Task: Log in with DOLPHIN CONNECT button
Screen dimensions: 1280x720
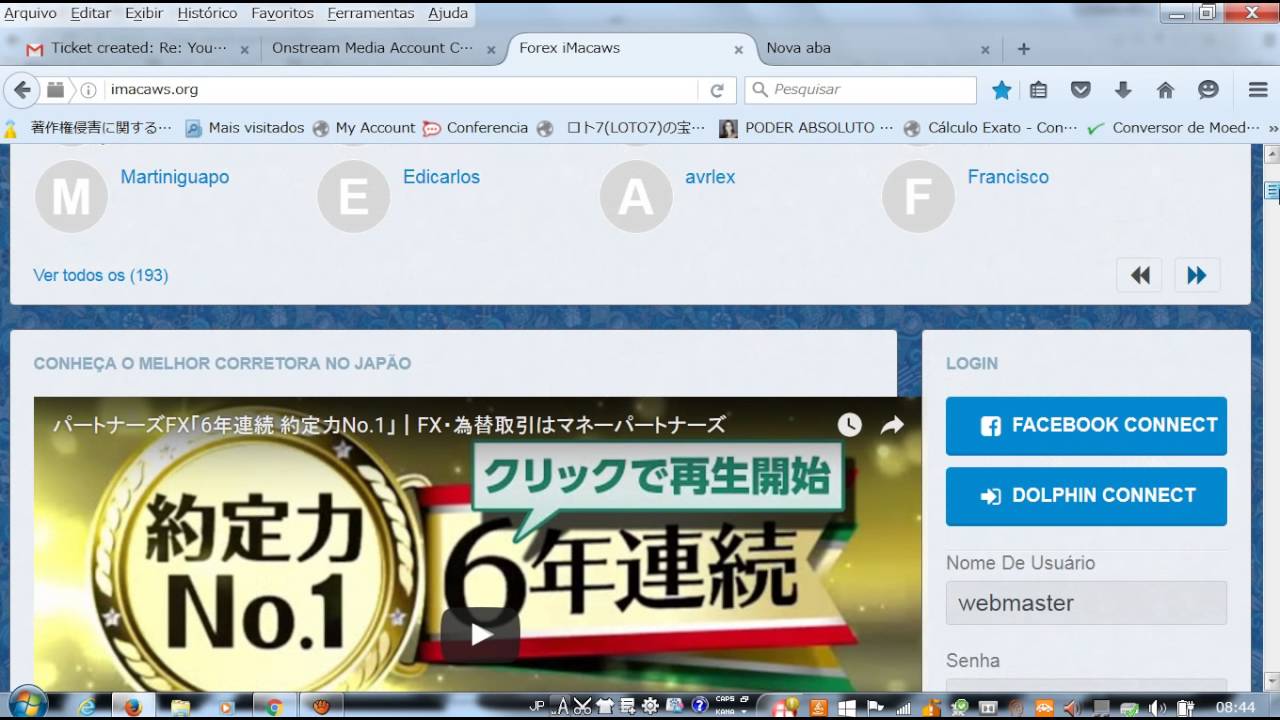Action: [1086, 496]
